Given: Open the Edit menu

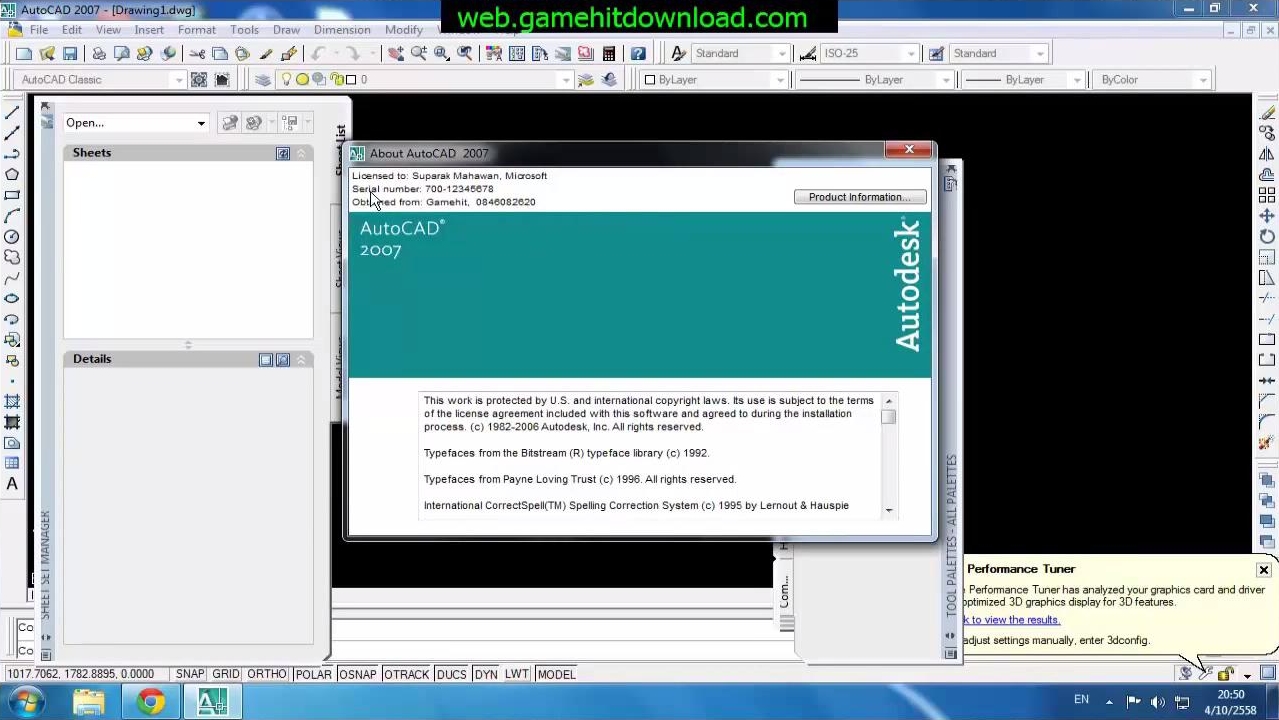Looking at the screenshot, I should click(72, 30).
